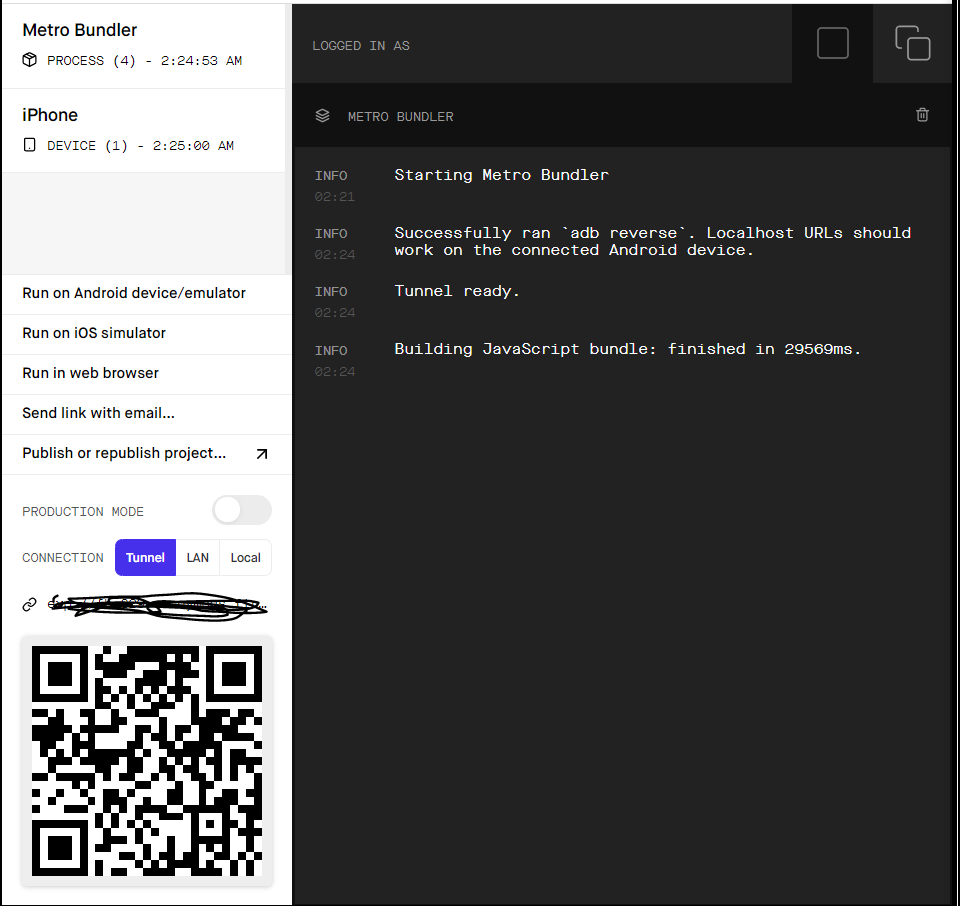Run on Android device/emulator
The width and height of the screenshot is (960, 906).
click(x=147, y=293)
